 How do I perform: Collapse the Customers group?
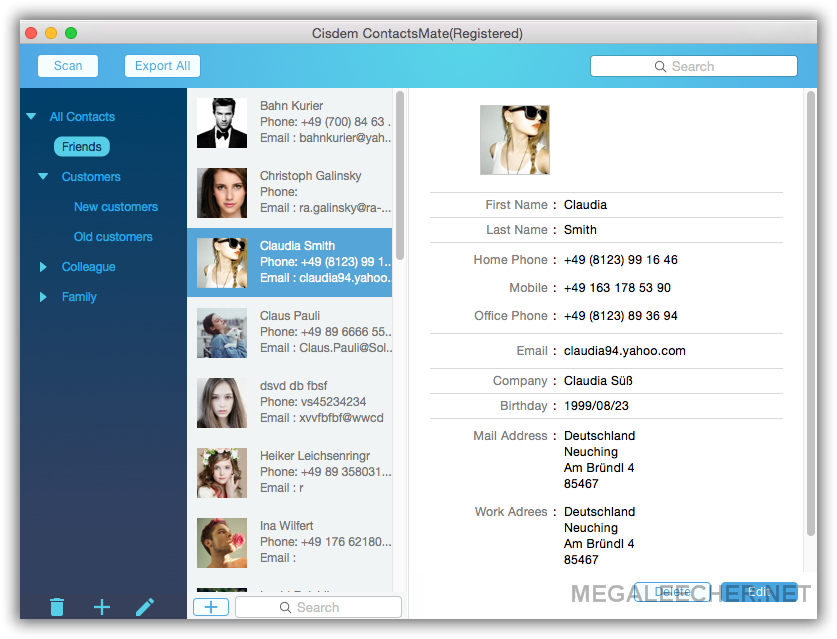click(43, 176)
